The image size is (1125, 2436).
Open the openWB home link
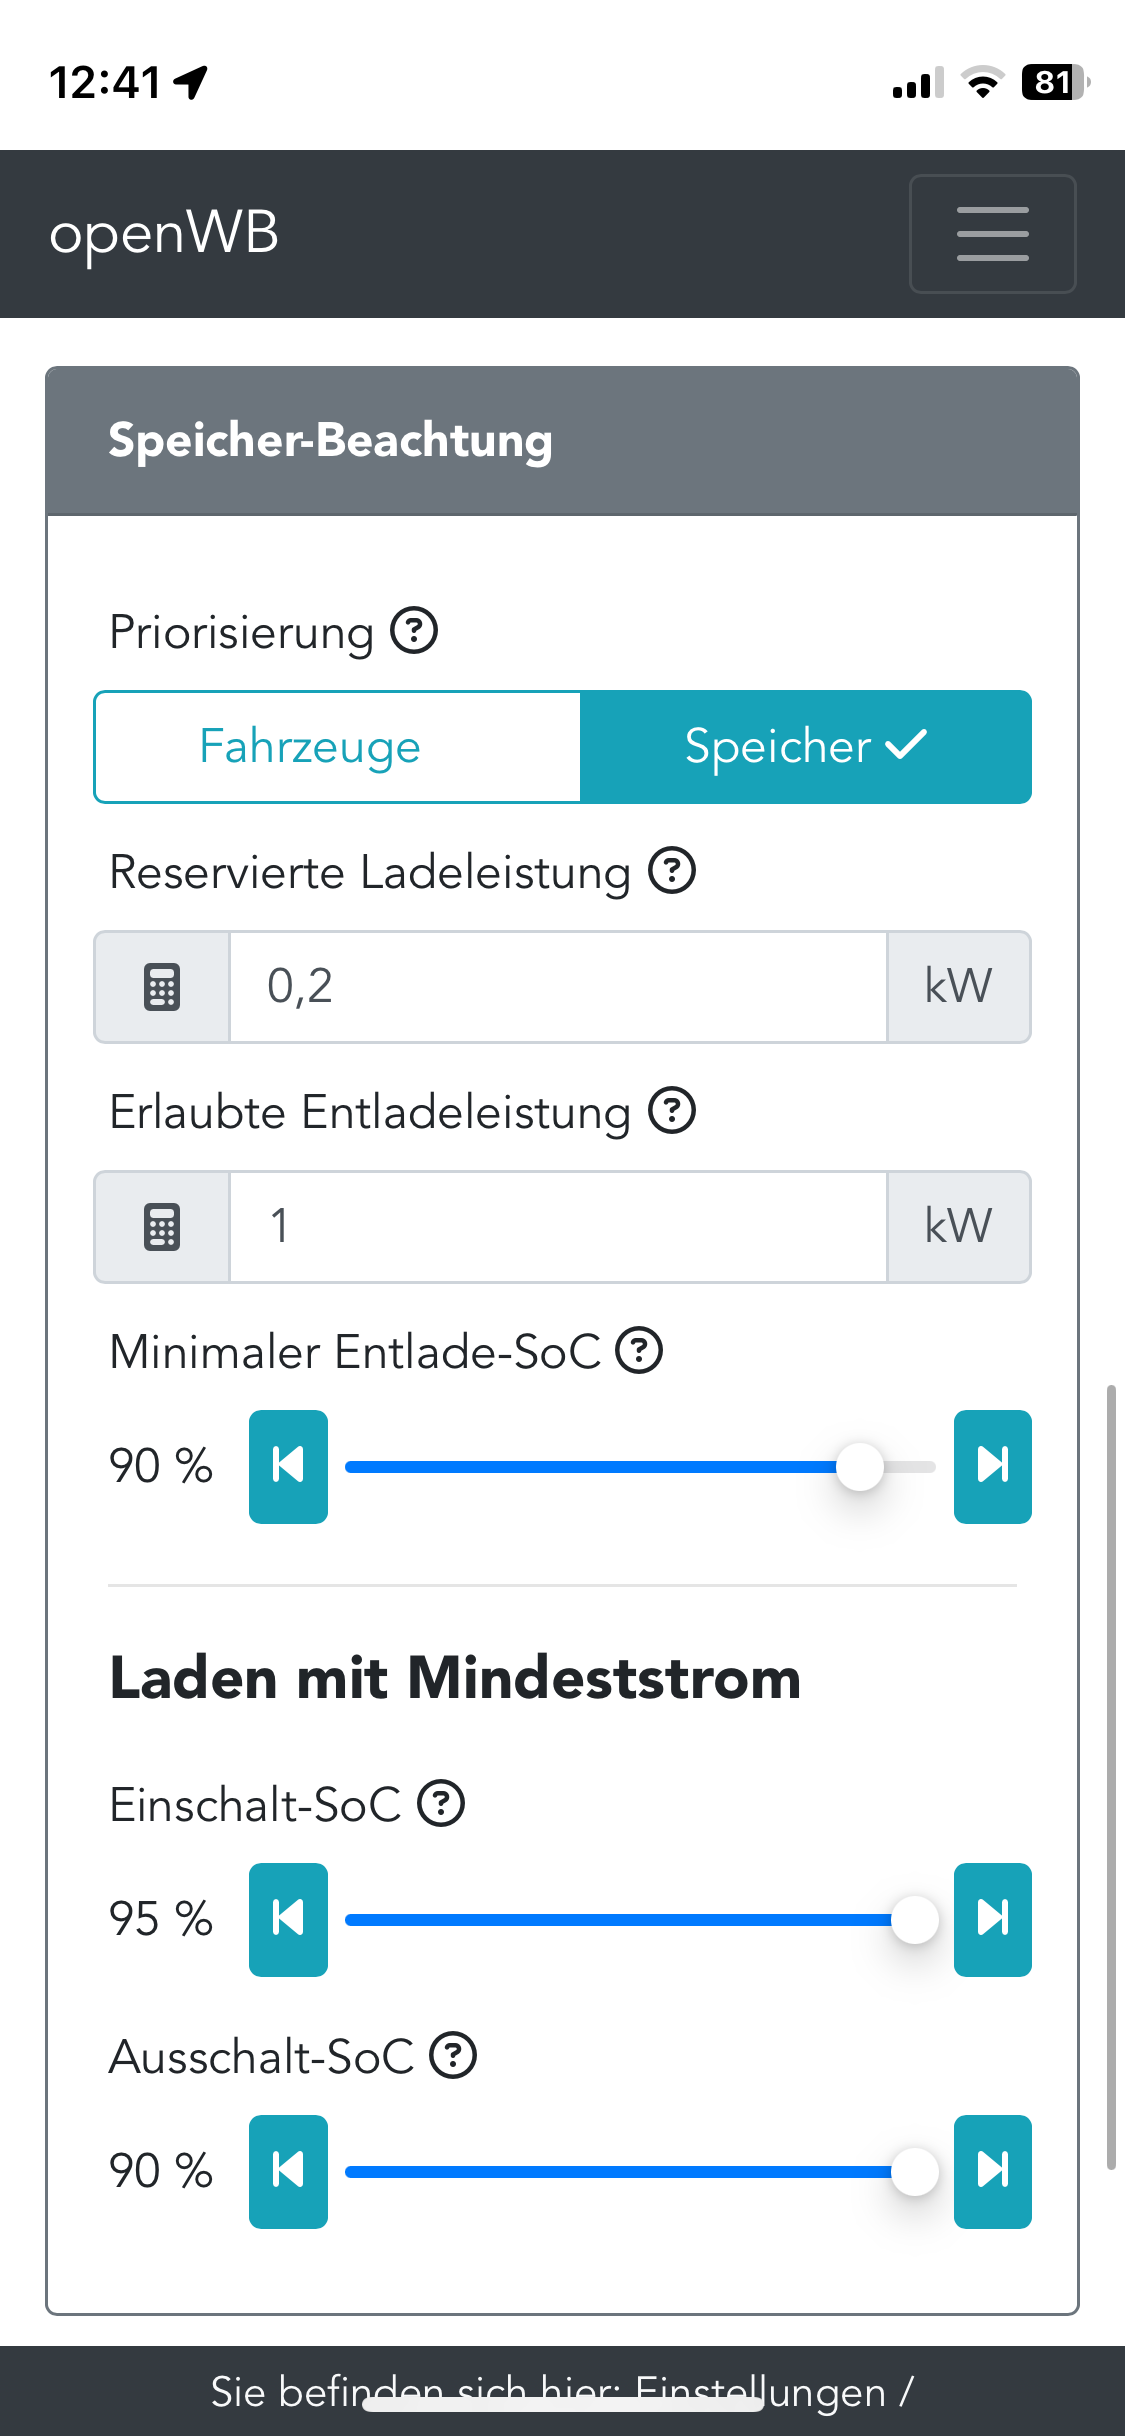(x=164, y=234)
